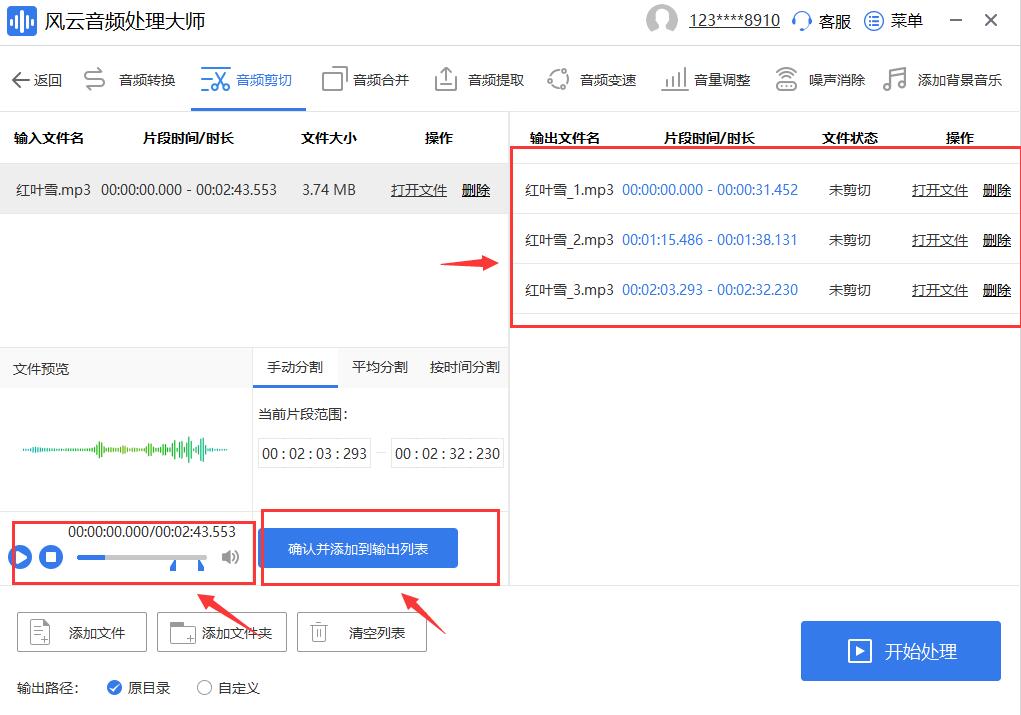
Task: Click 确认并添加到输出列表 to confirm segment
Action: coord(359,548)
